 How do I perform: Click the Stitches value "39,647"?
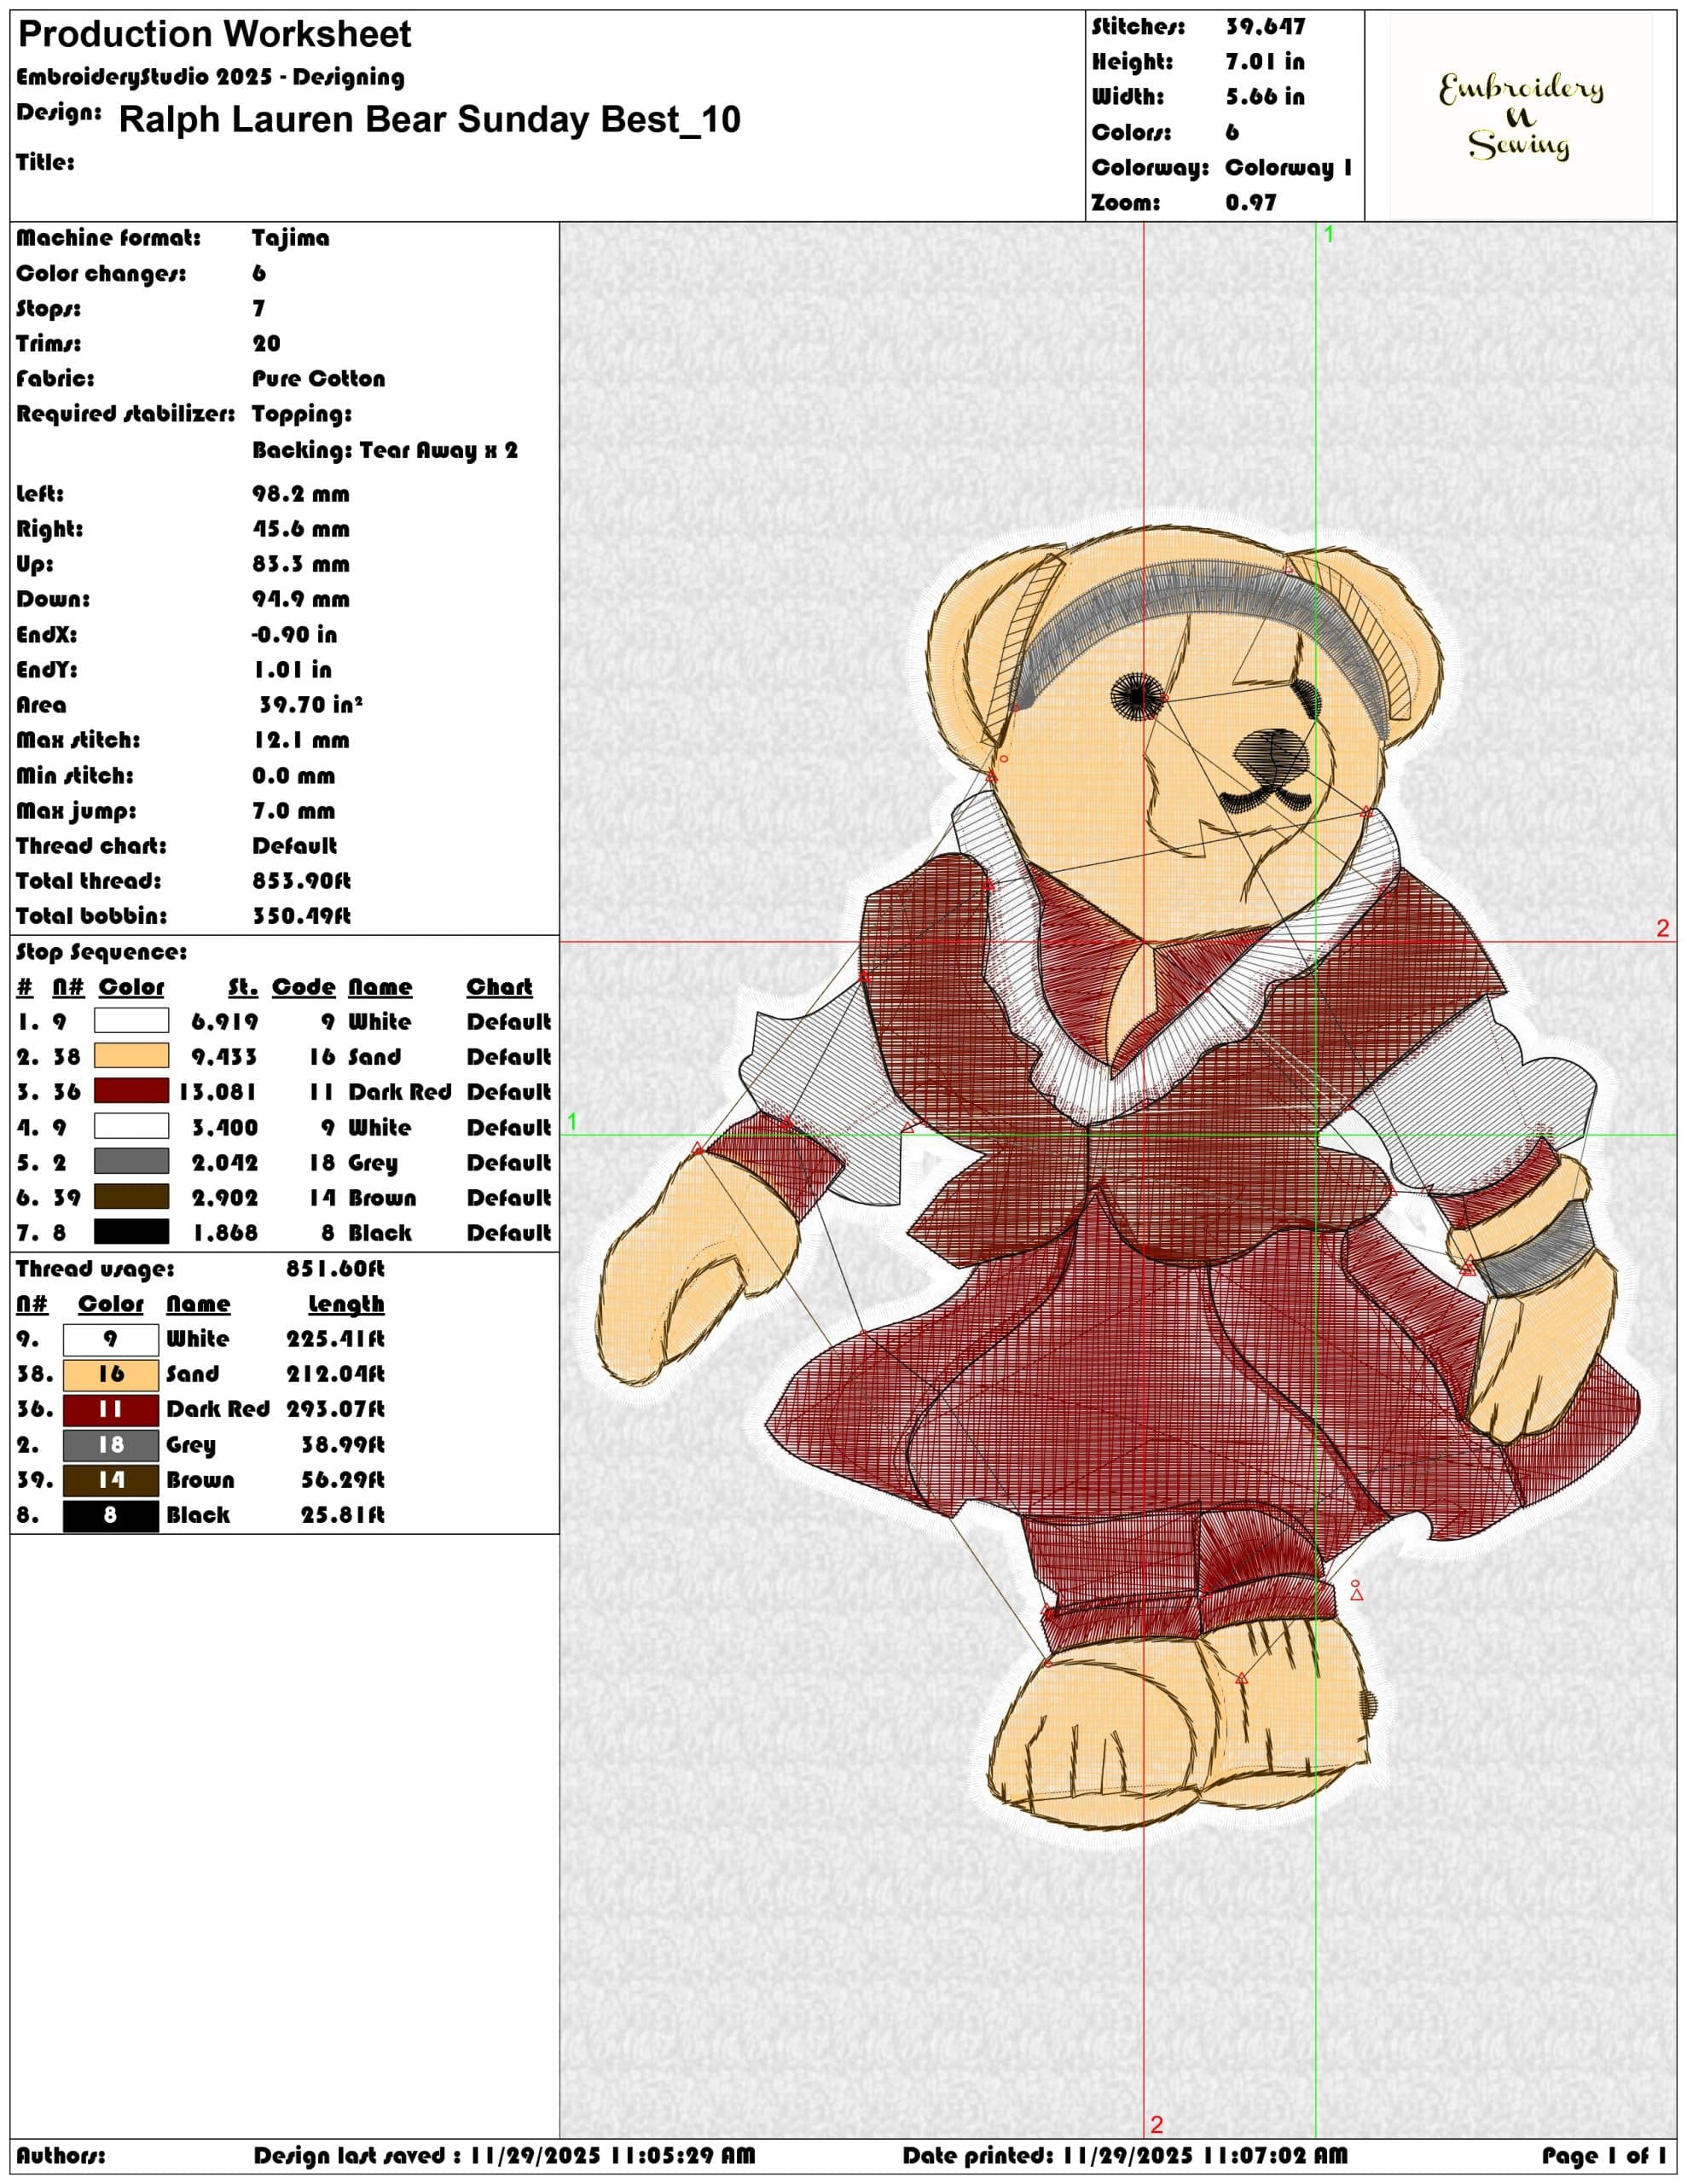coord(1265,27)
